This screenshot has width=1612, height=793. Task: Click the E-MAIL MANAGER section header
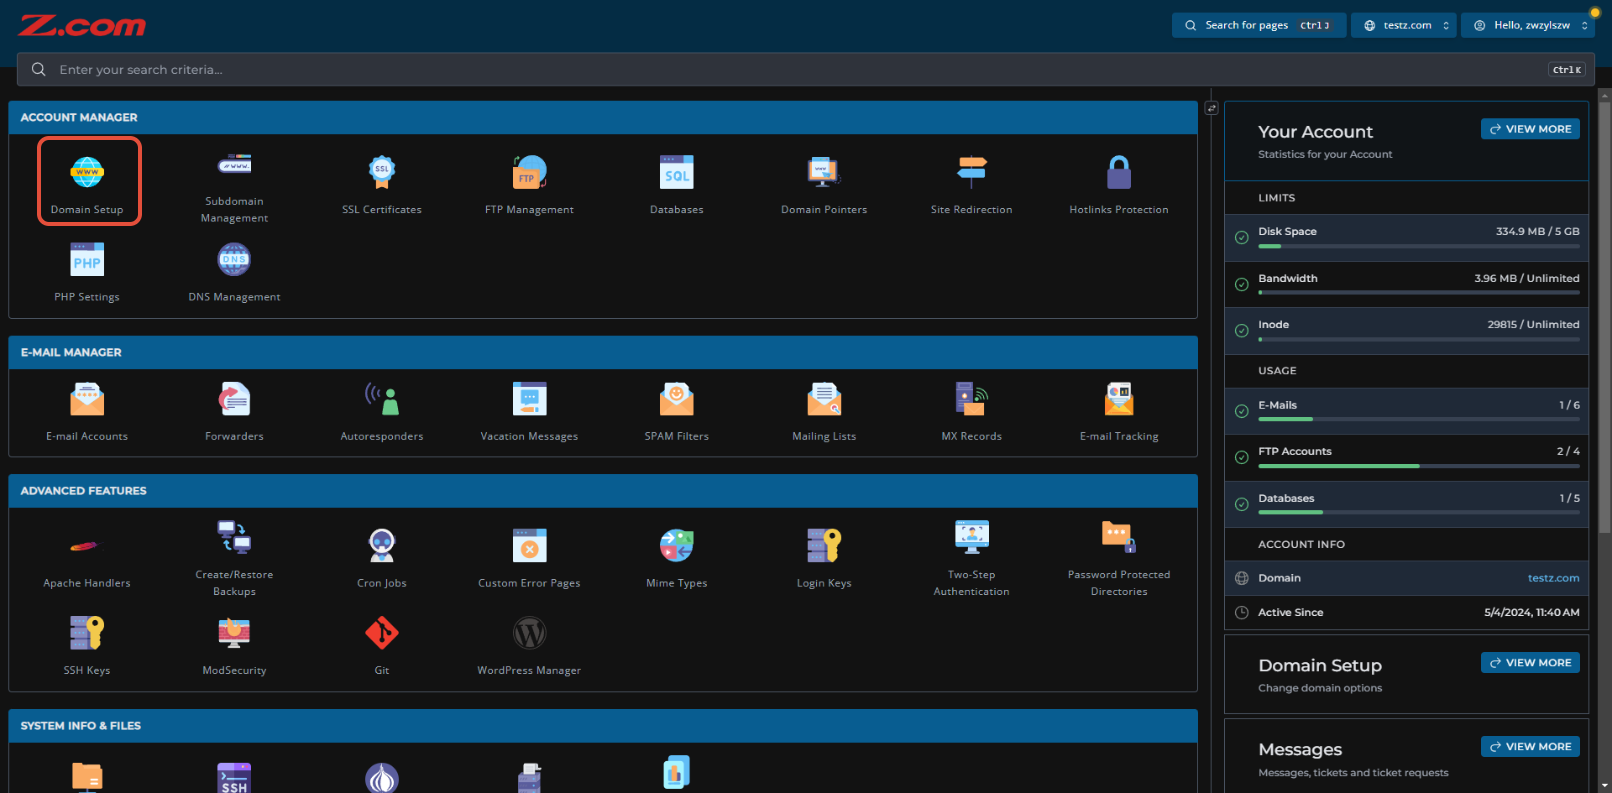click(x=603, y=352)
